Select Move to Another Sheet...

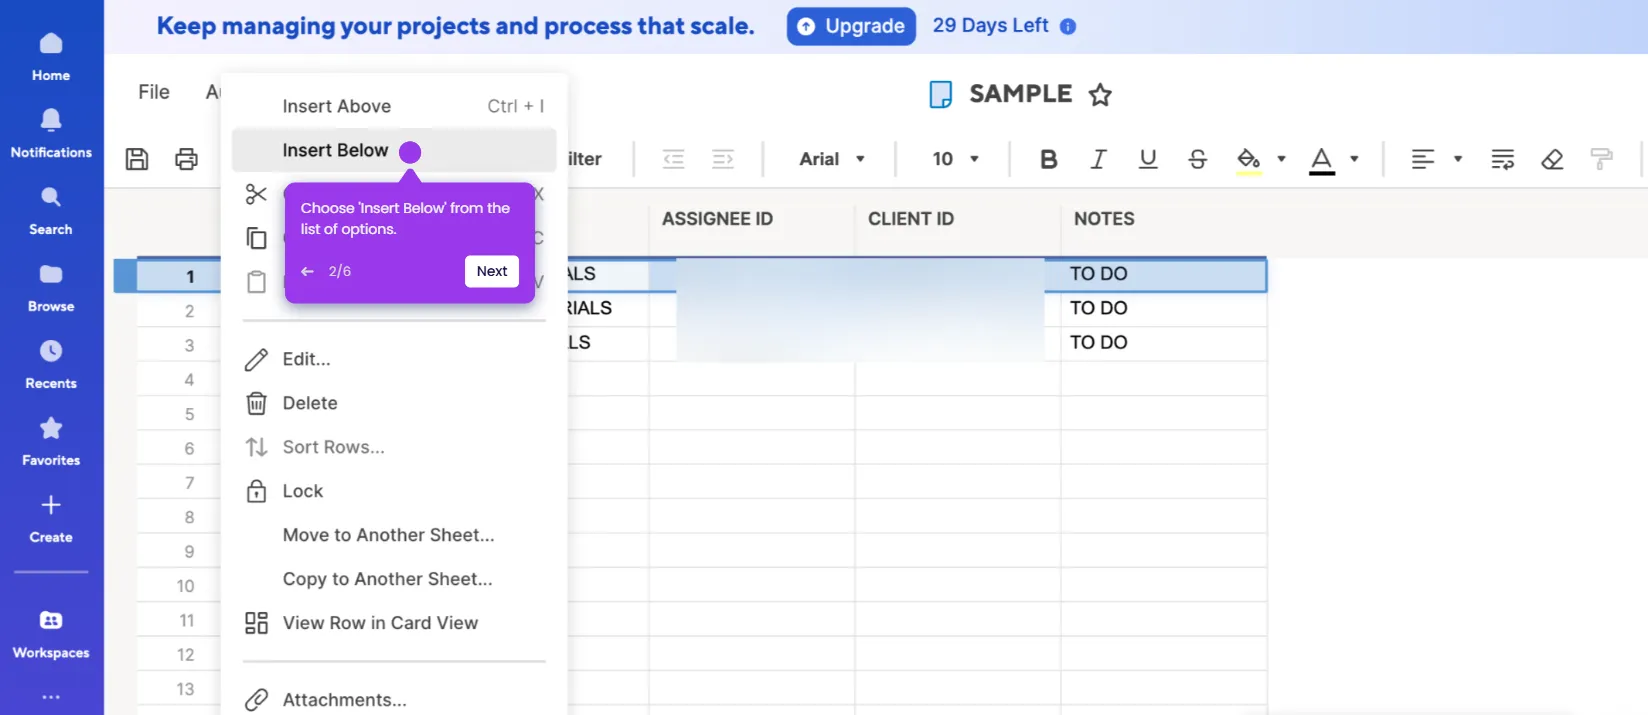(394, 535)
